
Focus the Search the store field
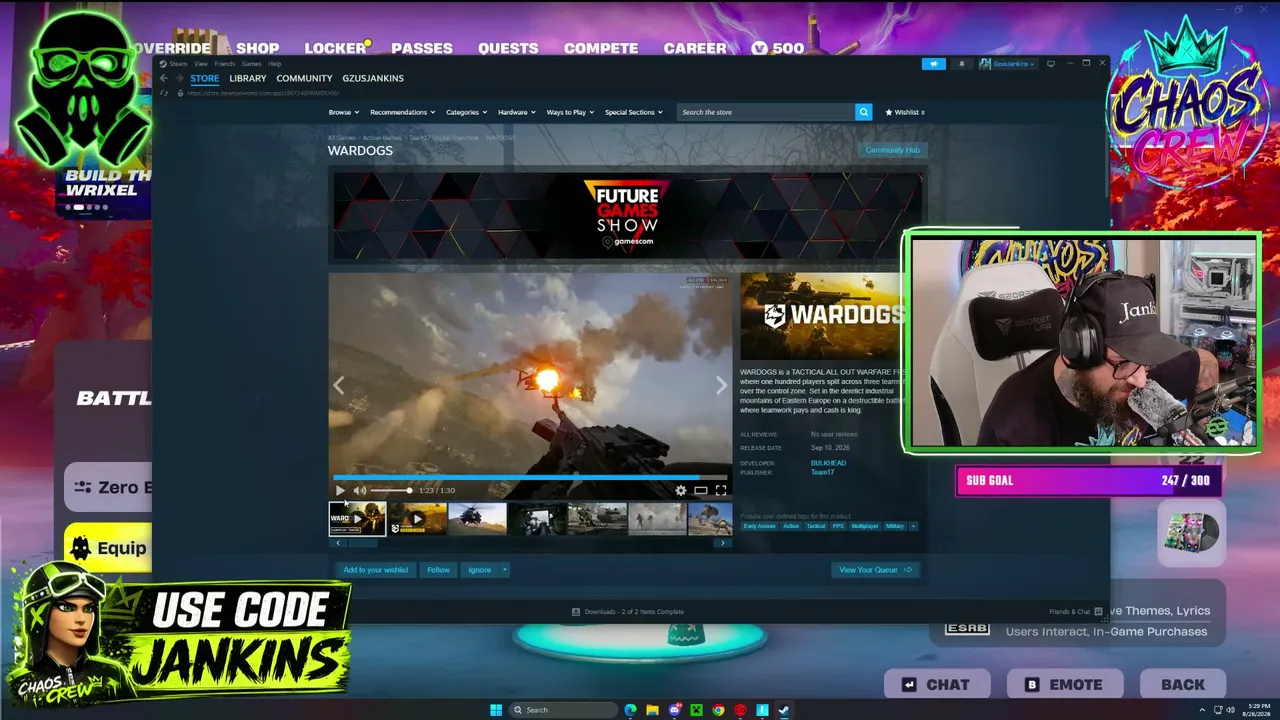coord(766,112)
